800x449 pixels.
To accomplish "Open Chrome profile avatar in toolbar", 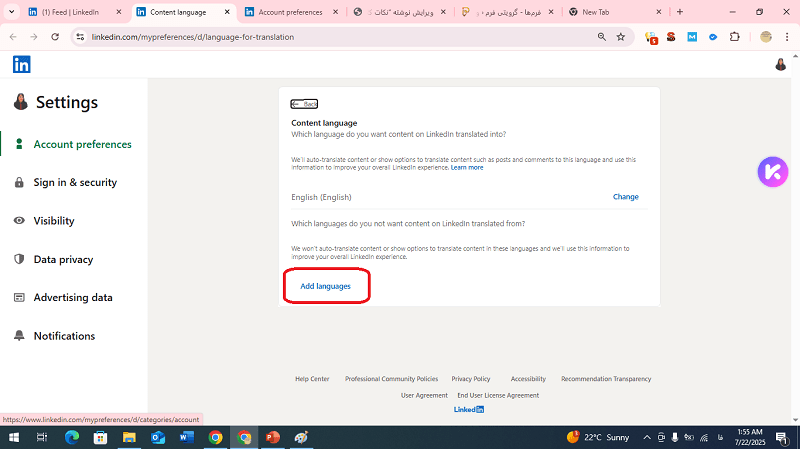I will (x=766, y=37).
